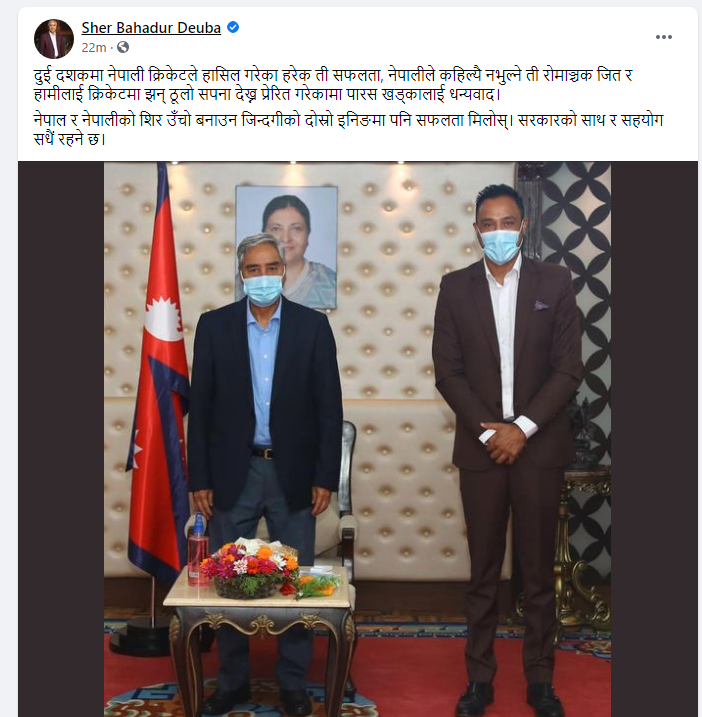
Task: Click the dark left margin beside the photo
Action: (61, 439)
